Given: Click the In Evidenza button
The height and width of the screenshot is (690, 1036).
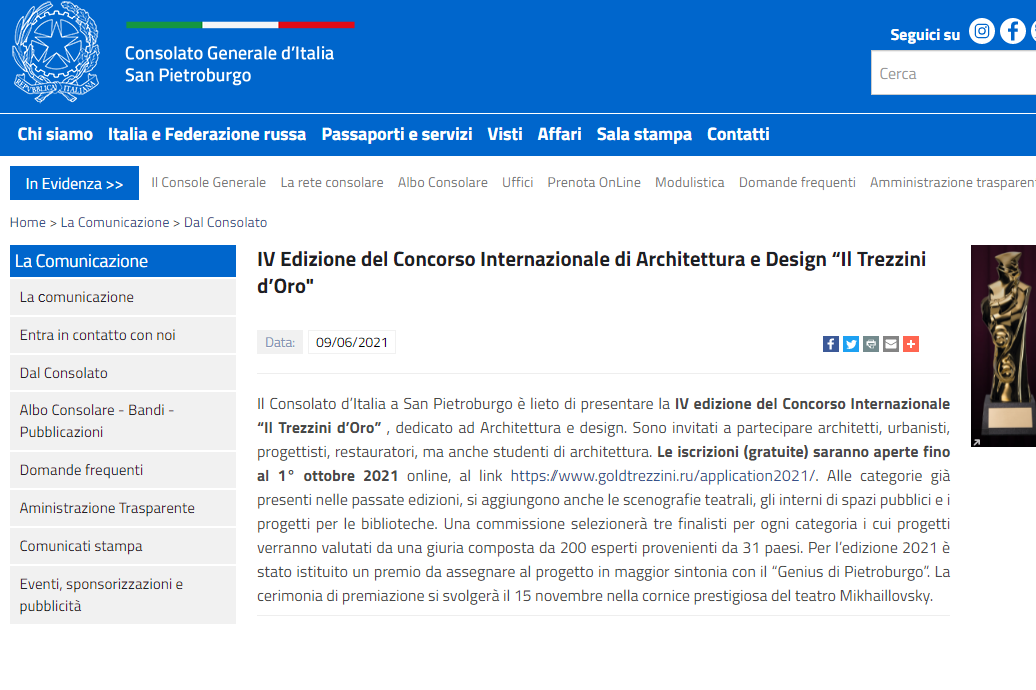Looking at the screenshot, I should point(74,183).
